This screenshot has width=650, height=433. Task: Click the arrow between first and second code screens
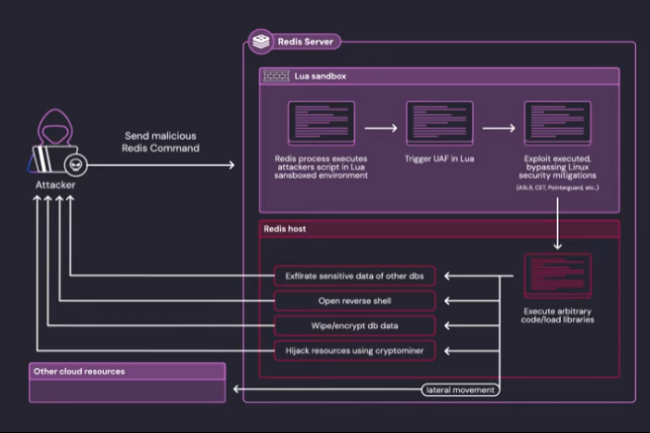coord(379,128)
